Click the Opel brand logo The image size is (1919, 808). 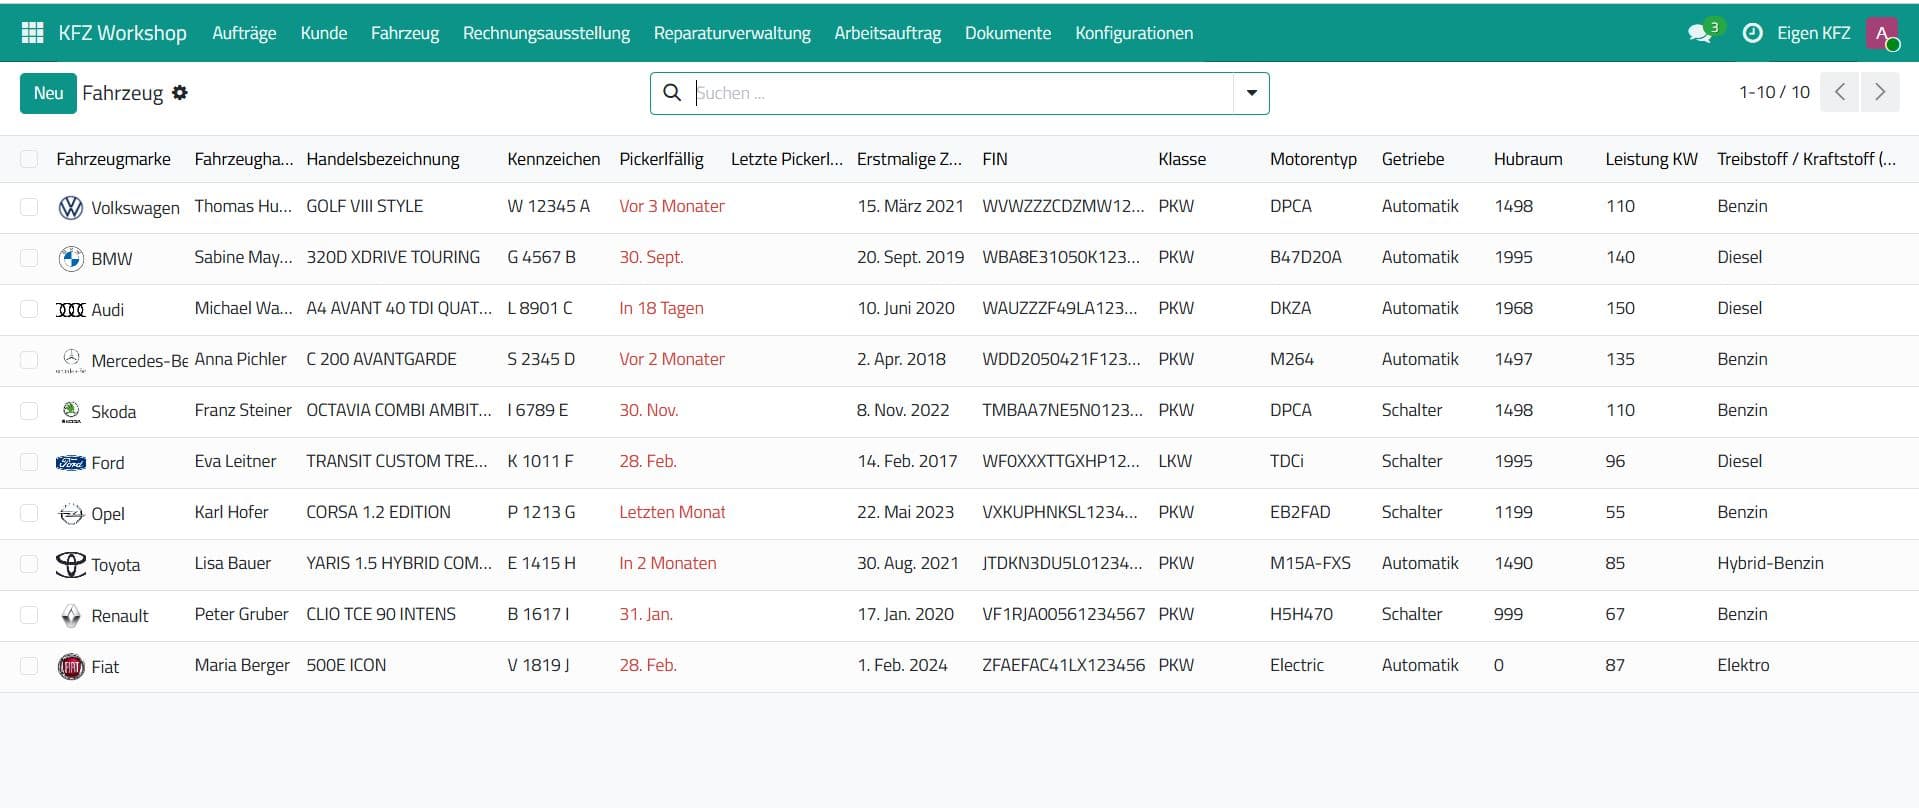click(71, 514)
